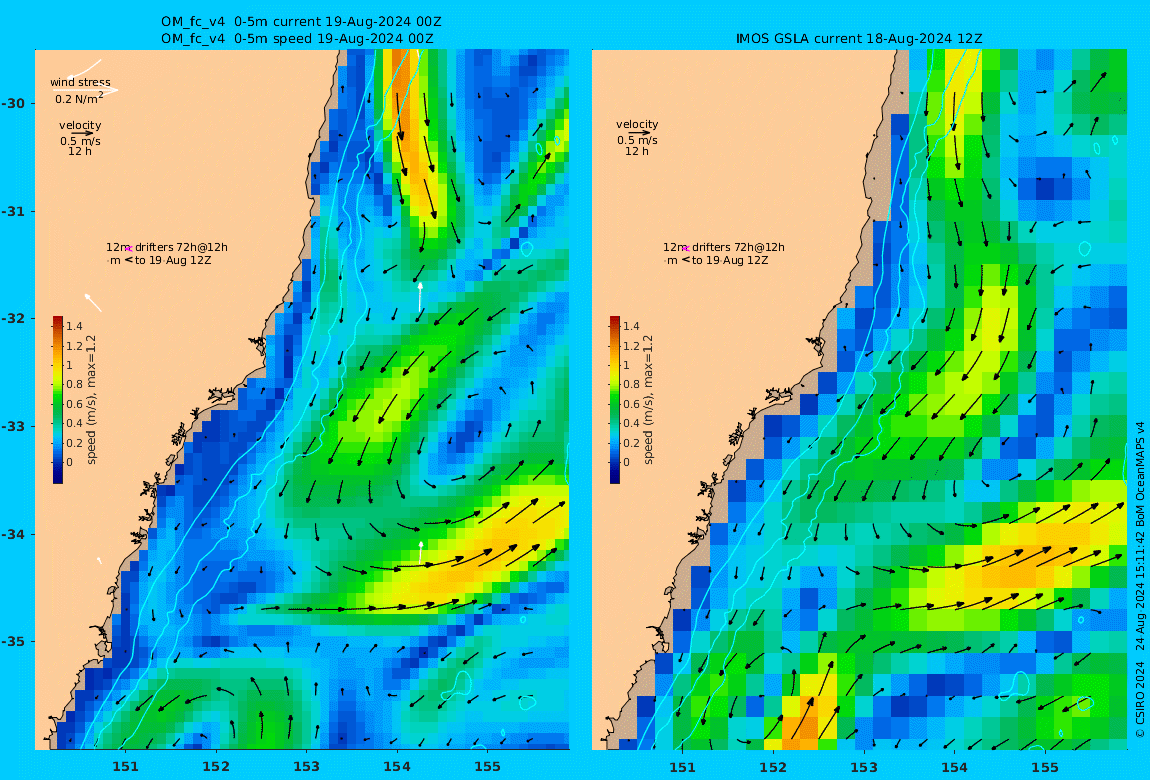Click the white upward arrow near 154, -32 in left map
Screen dimensions: 1150x780
pyautogui.click(x=420, y=296)
